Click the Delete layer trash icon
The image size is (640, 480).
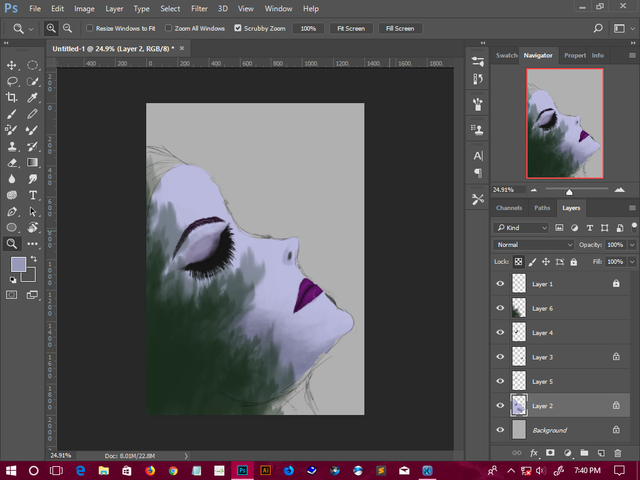[617, 453]
